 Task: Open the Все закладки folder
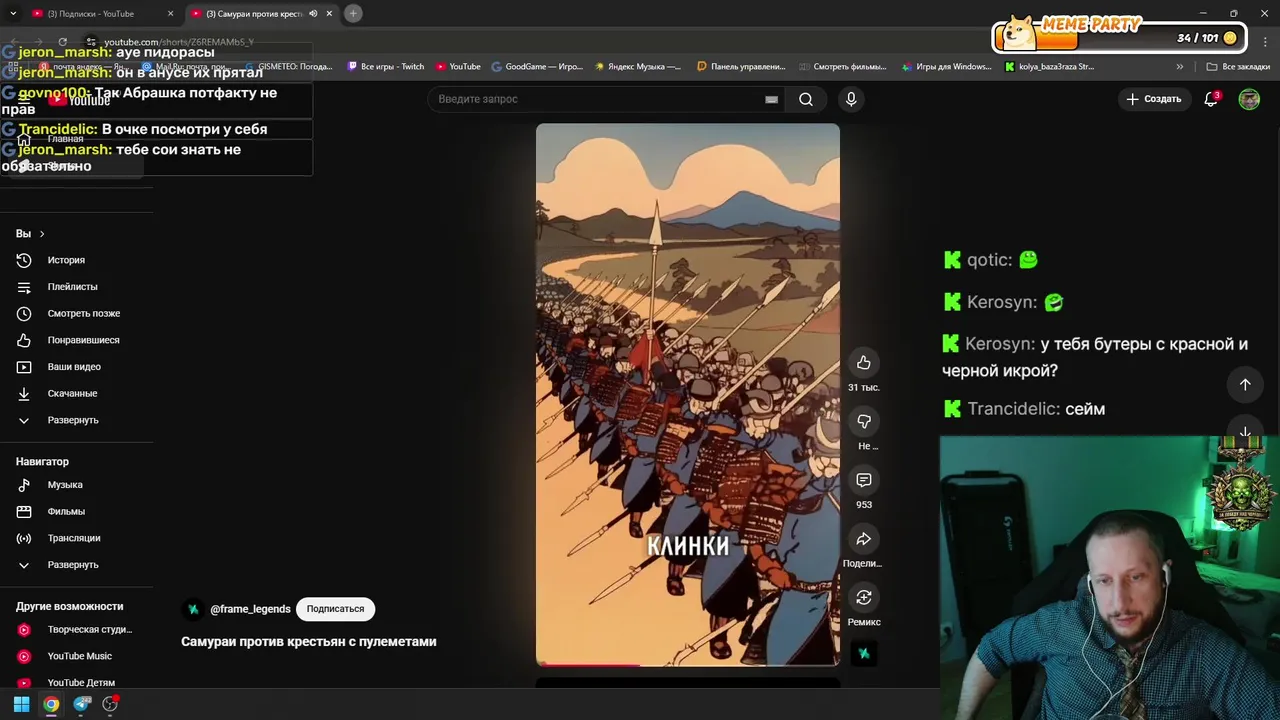[x=1238, y=67]
